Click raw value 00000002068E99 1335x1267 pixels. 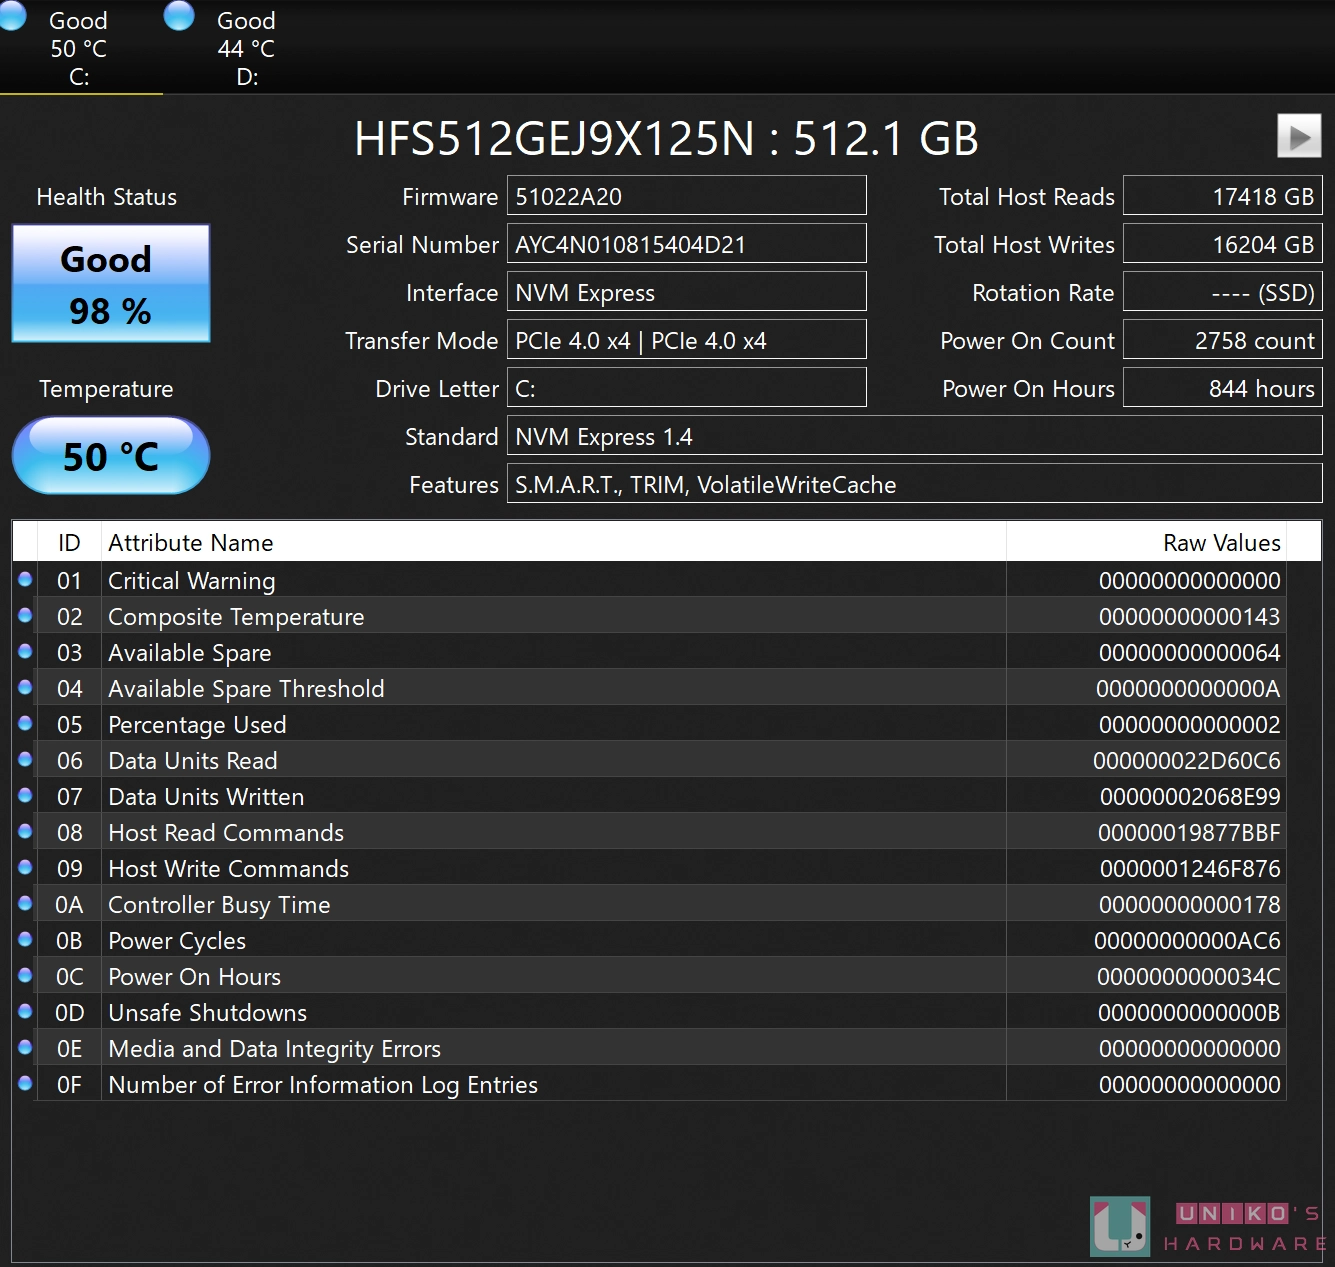[x=1190, y=797]
